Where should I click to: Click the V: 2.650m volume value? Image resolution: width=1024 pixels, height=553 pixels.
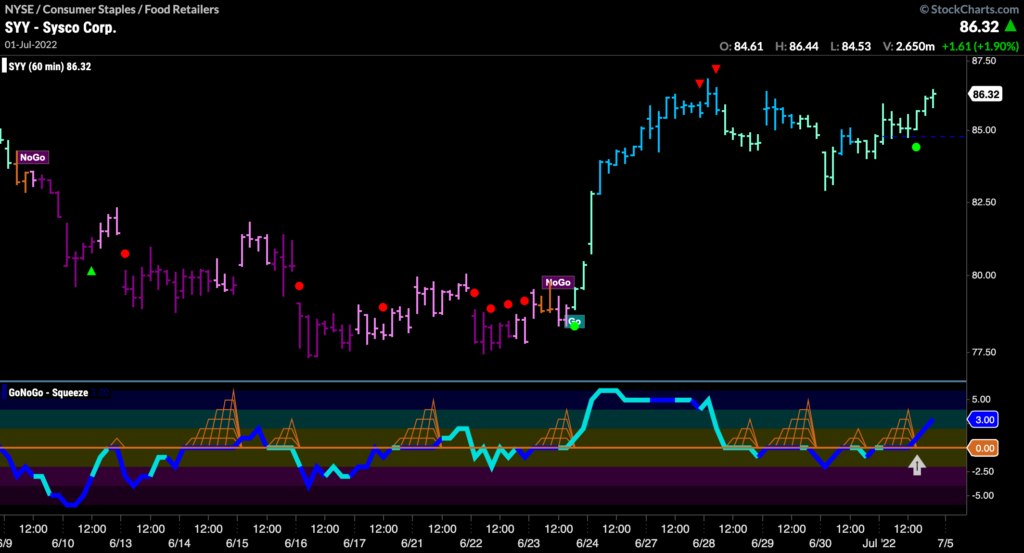click(x=908, y=46)
